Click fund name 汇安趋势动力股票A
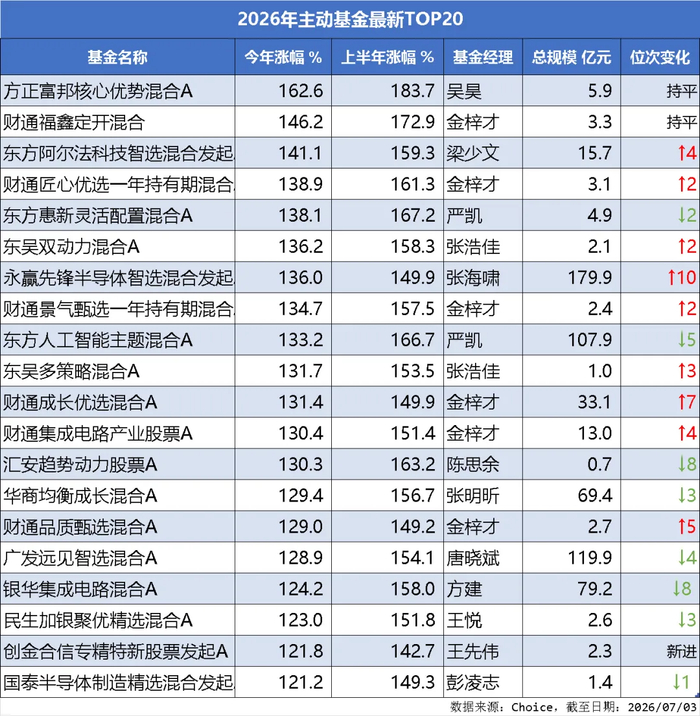 tap(80, 465)
